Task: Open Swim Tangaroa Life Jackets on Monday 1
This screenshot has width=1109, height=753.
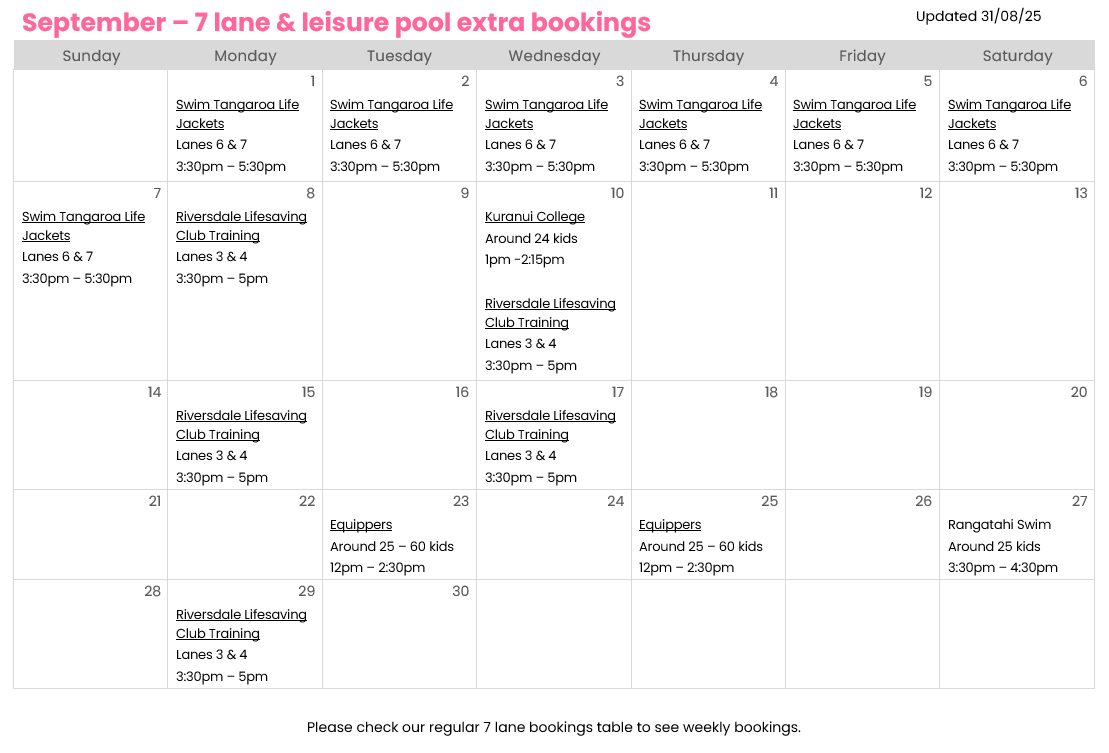Action: (x=237, y=114)
